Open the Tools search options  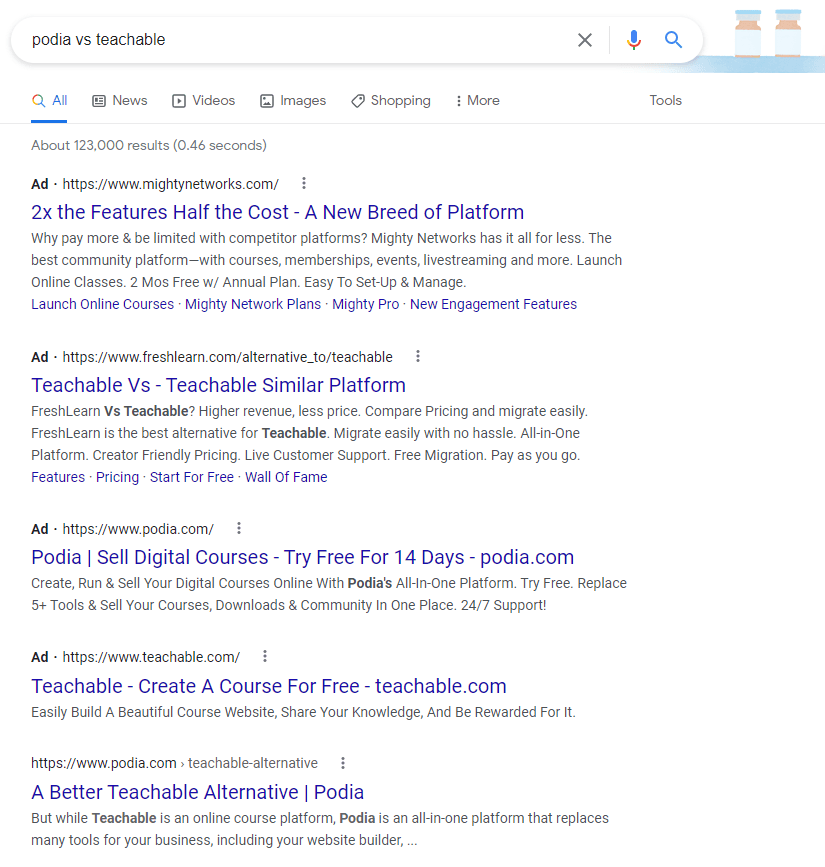(x=665, y=101)
